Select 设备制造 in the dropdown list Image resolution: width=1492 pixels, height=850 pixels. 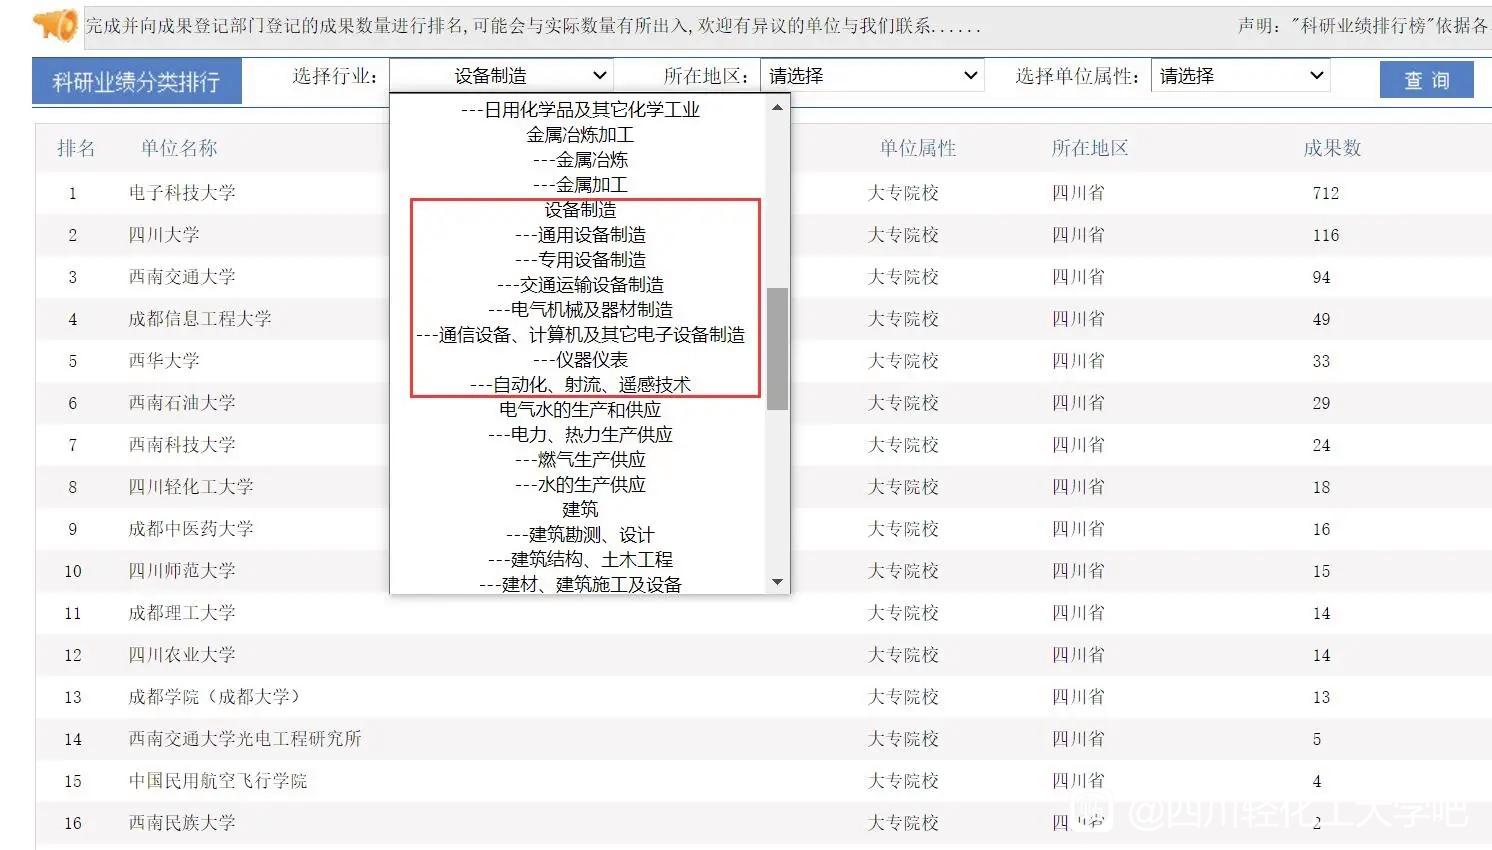pyautogui.click(x=580, y=210)
